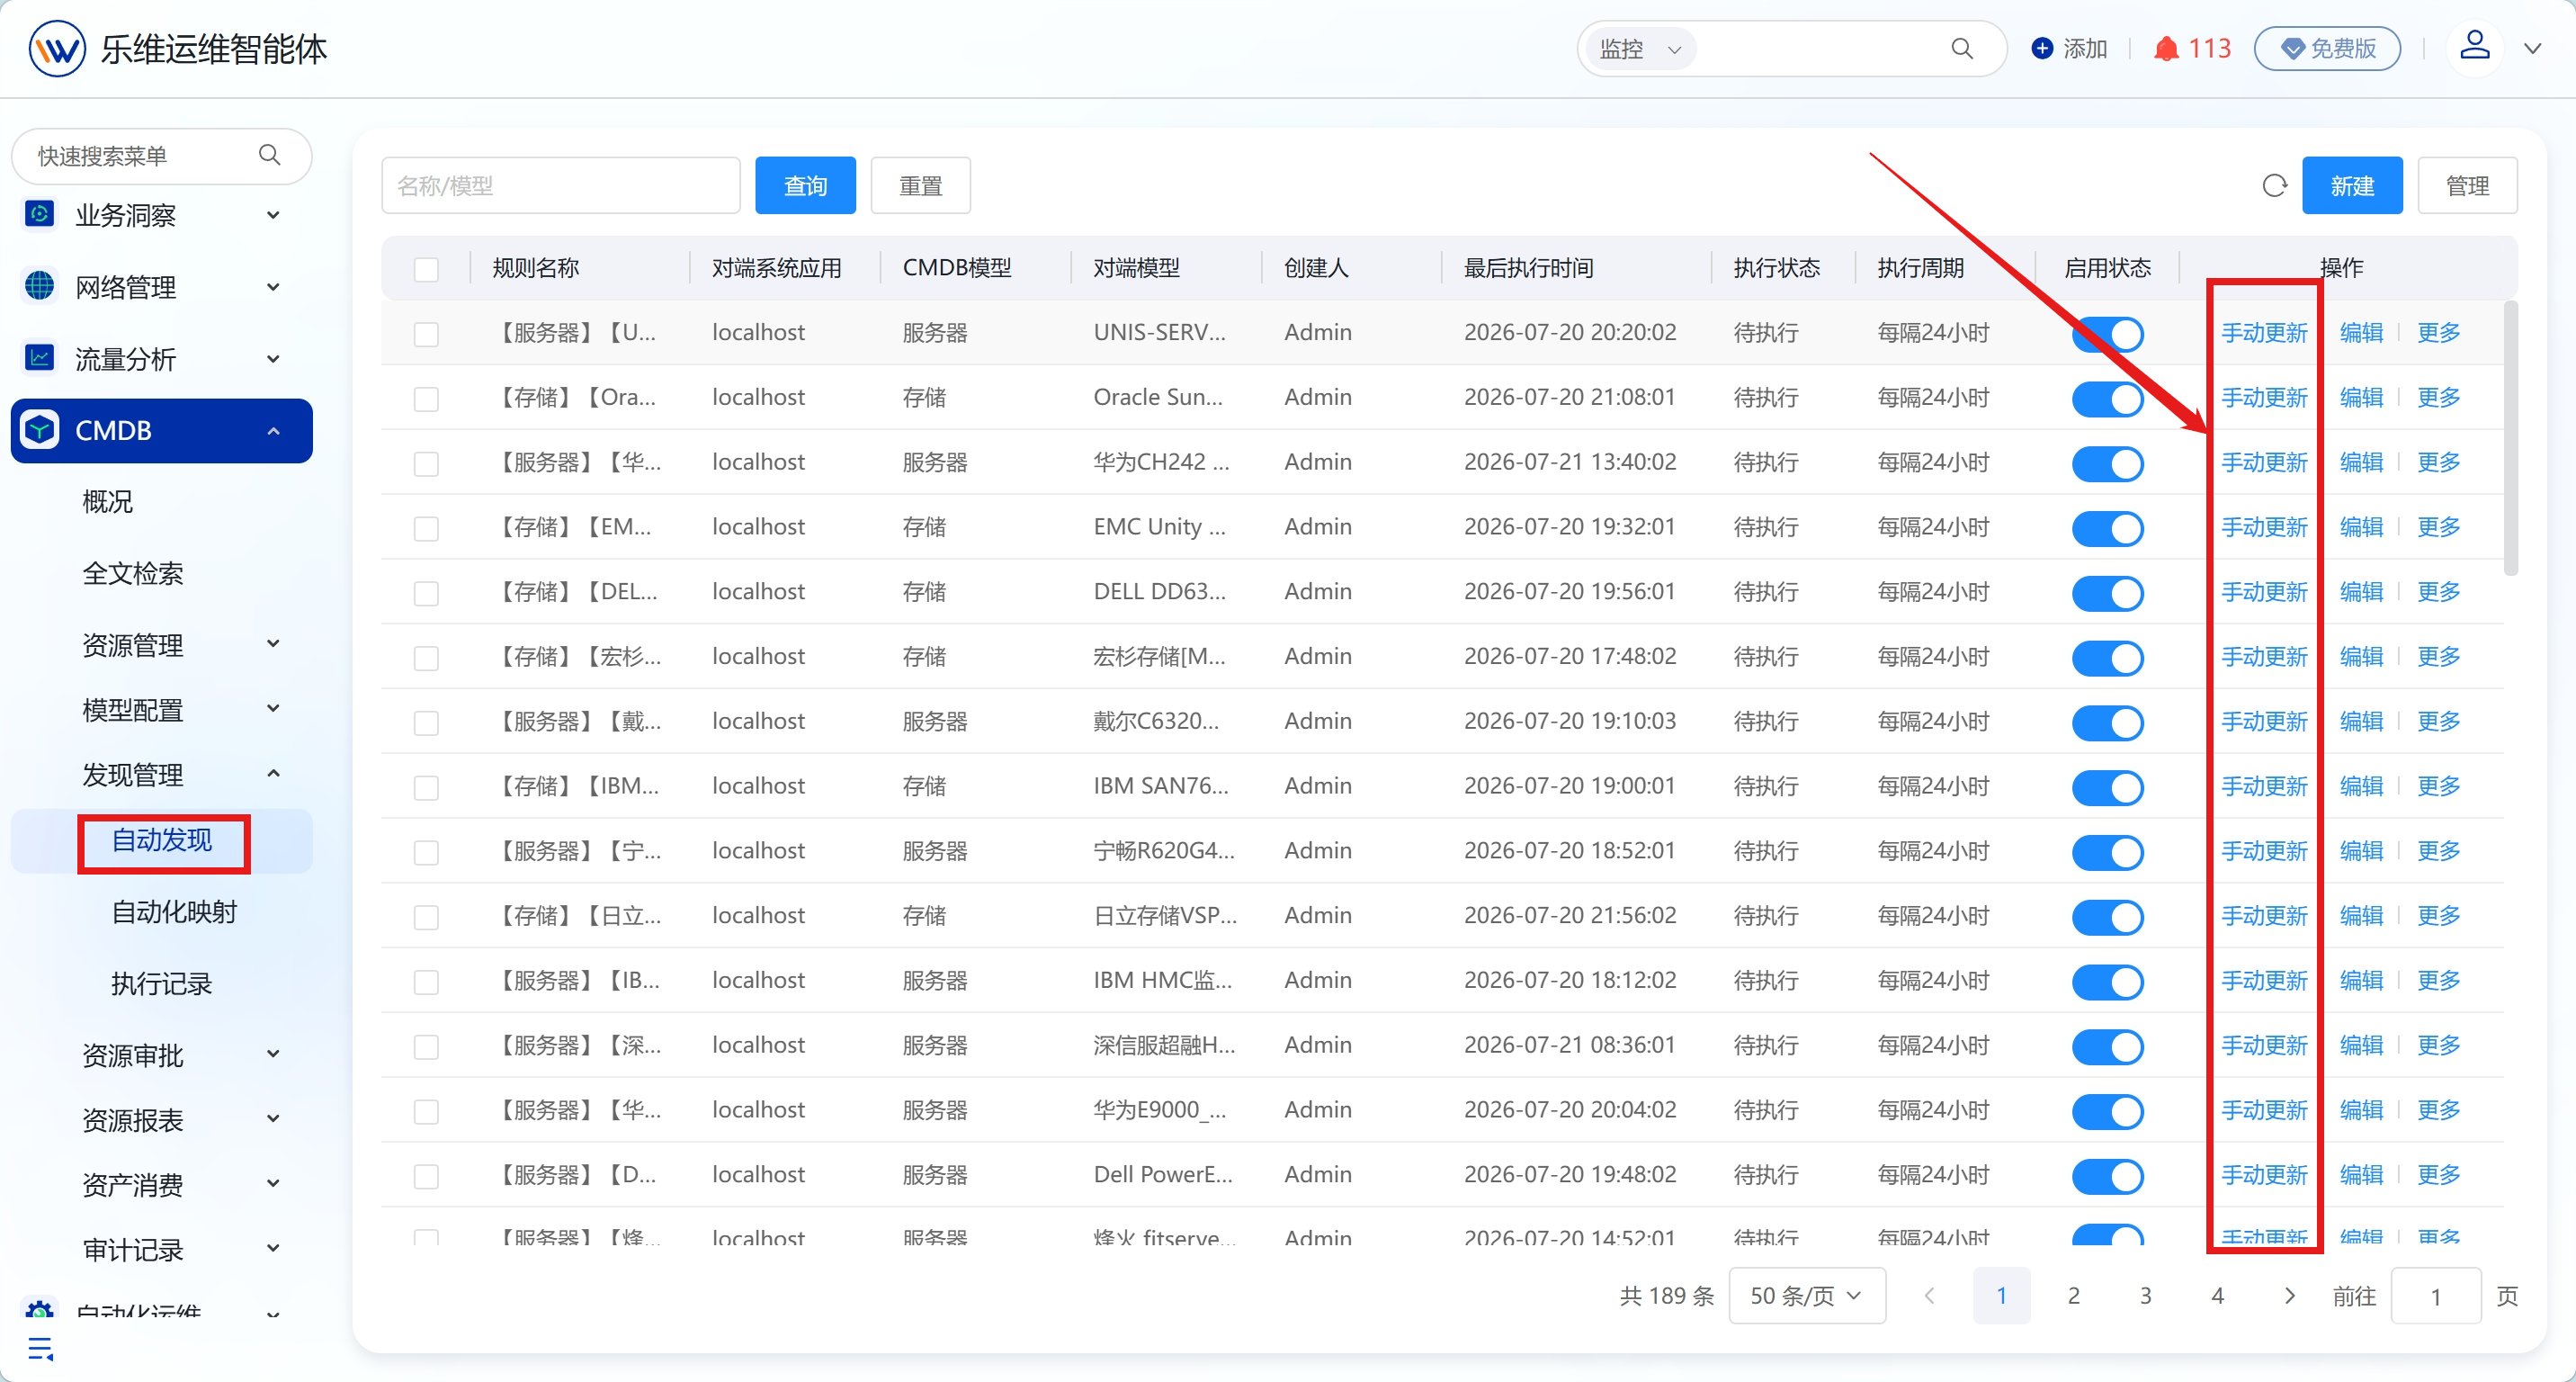2576x1382 pixels.
Task: Click the table vertical scrollbar
Action: coord(2510,438)
